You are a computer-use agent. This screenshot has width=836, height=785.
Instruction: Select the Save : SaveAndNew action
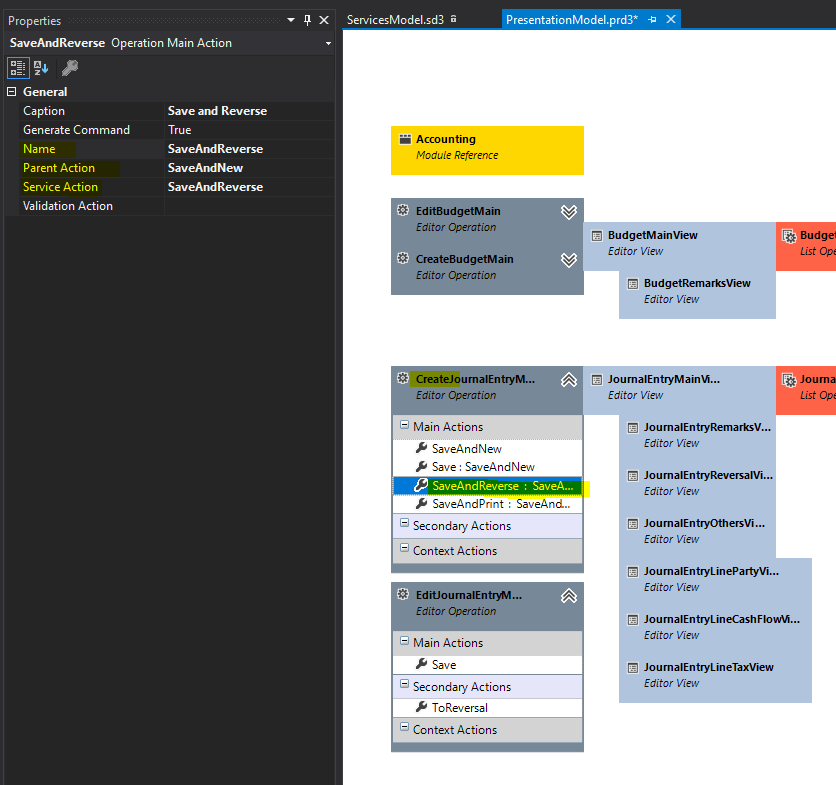pos(487,467)
